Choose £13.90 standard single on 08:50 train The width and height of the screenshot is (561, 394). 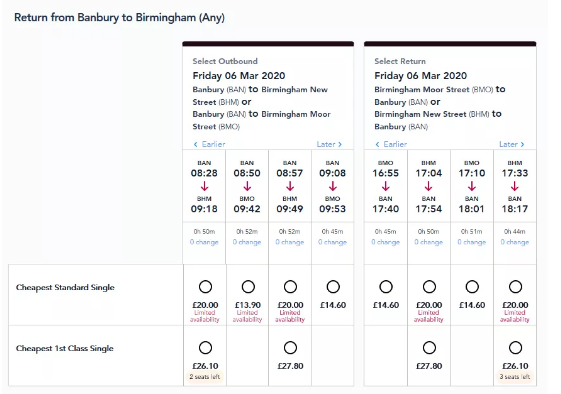248,287
